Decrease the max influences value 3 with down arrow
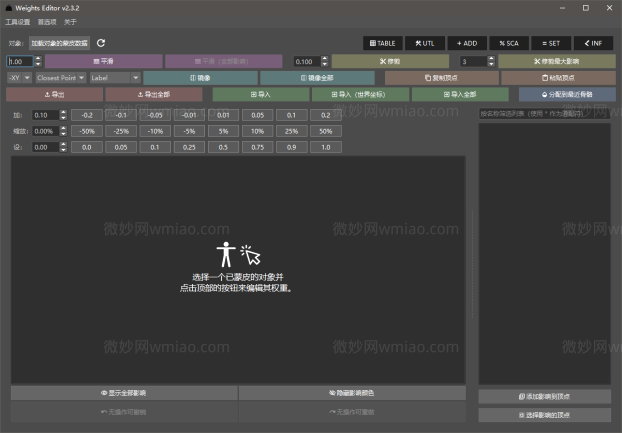Image resolution: width=622 pixels, height=433 pixels. point(491,64)
